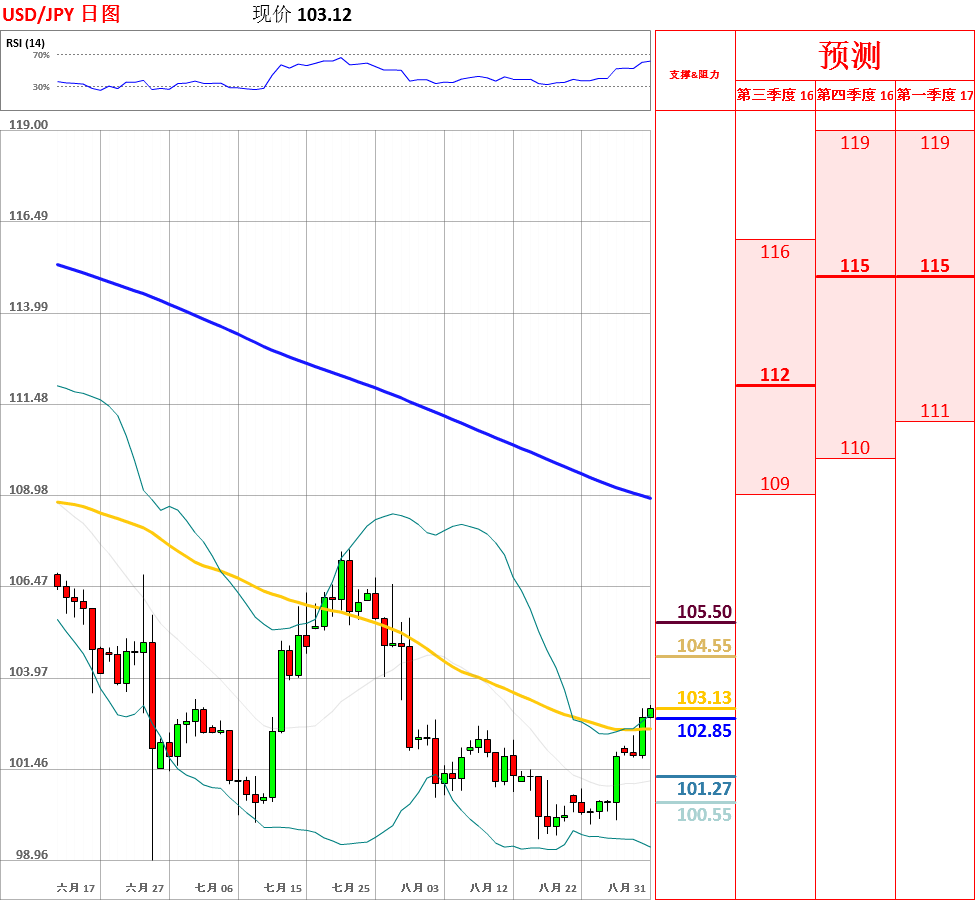Click the 104.55 resistance level
The width and height of the screenshot is (975, 900).
click(x=704, y=646)
